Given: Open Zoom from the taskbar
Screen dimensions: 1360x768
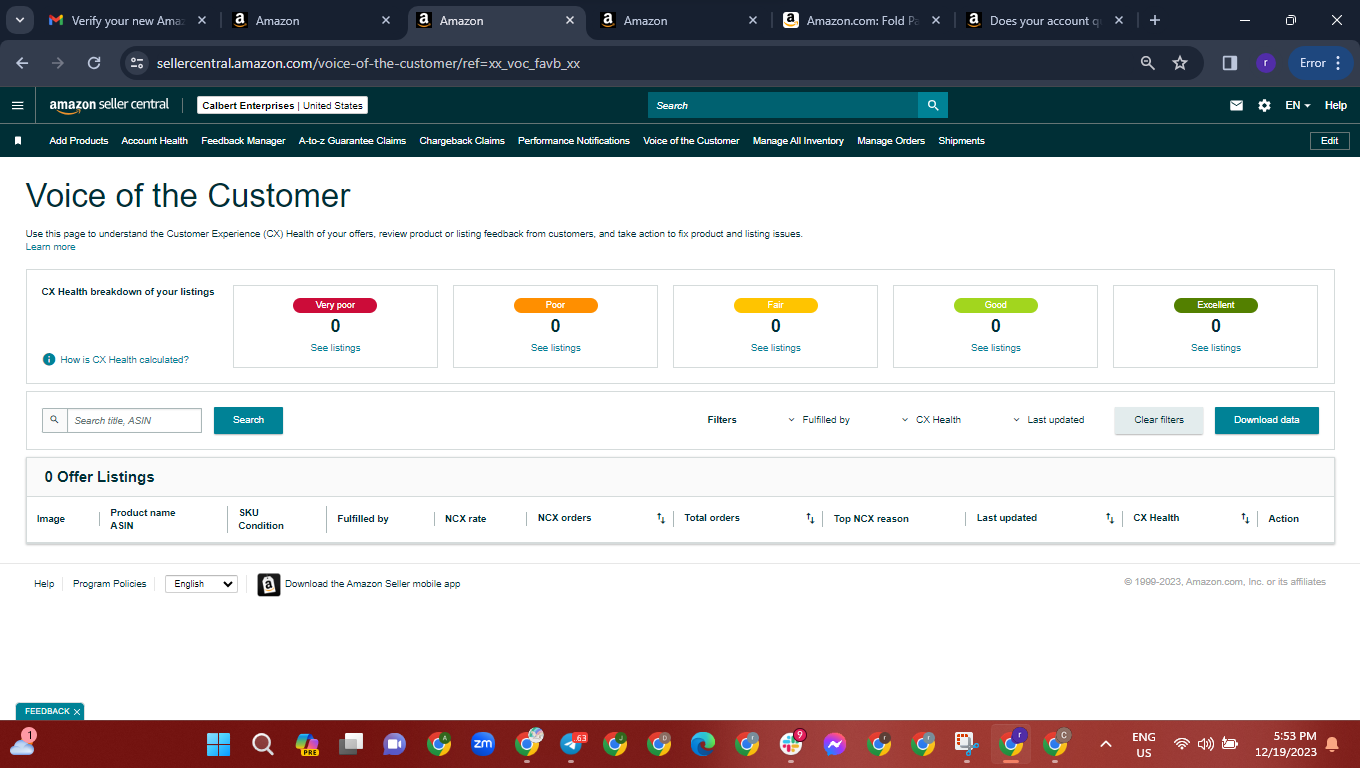Looking at the screenshot, I should [483, 744].
